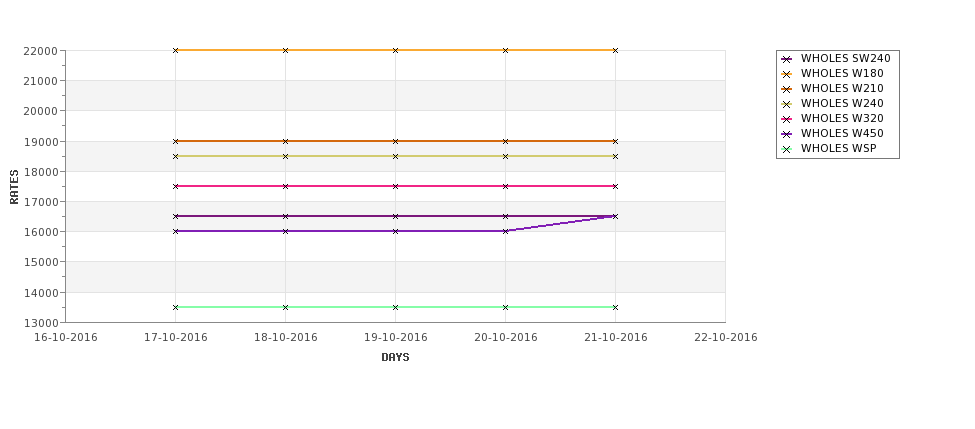The height and width of the screenshot is (429, 975).
Task: Click WSP data point on 21-10-2016
Action: (x=616, y=307)
